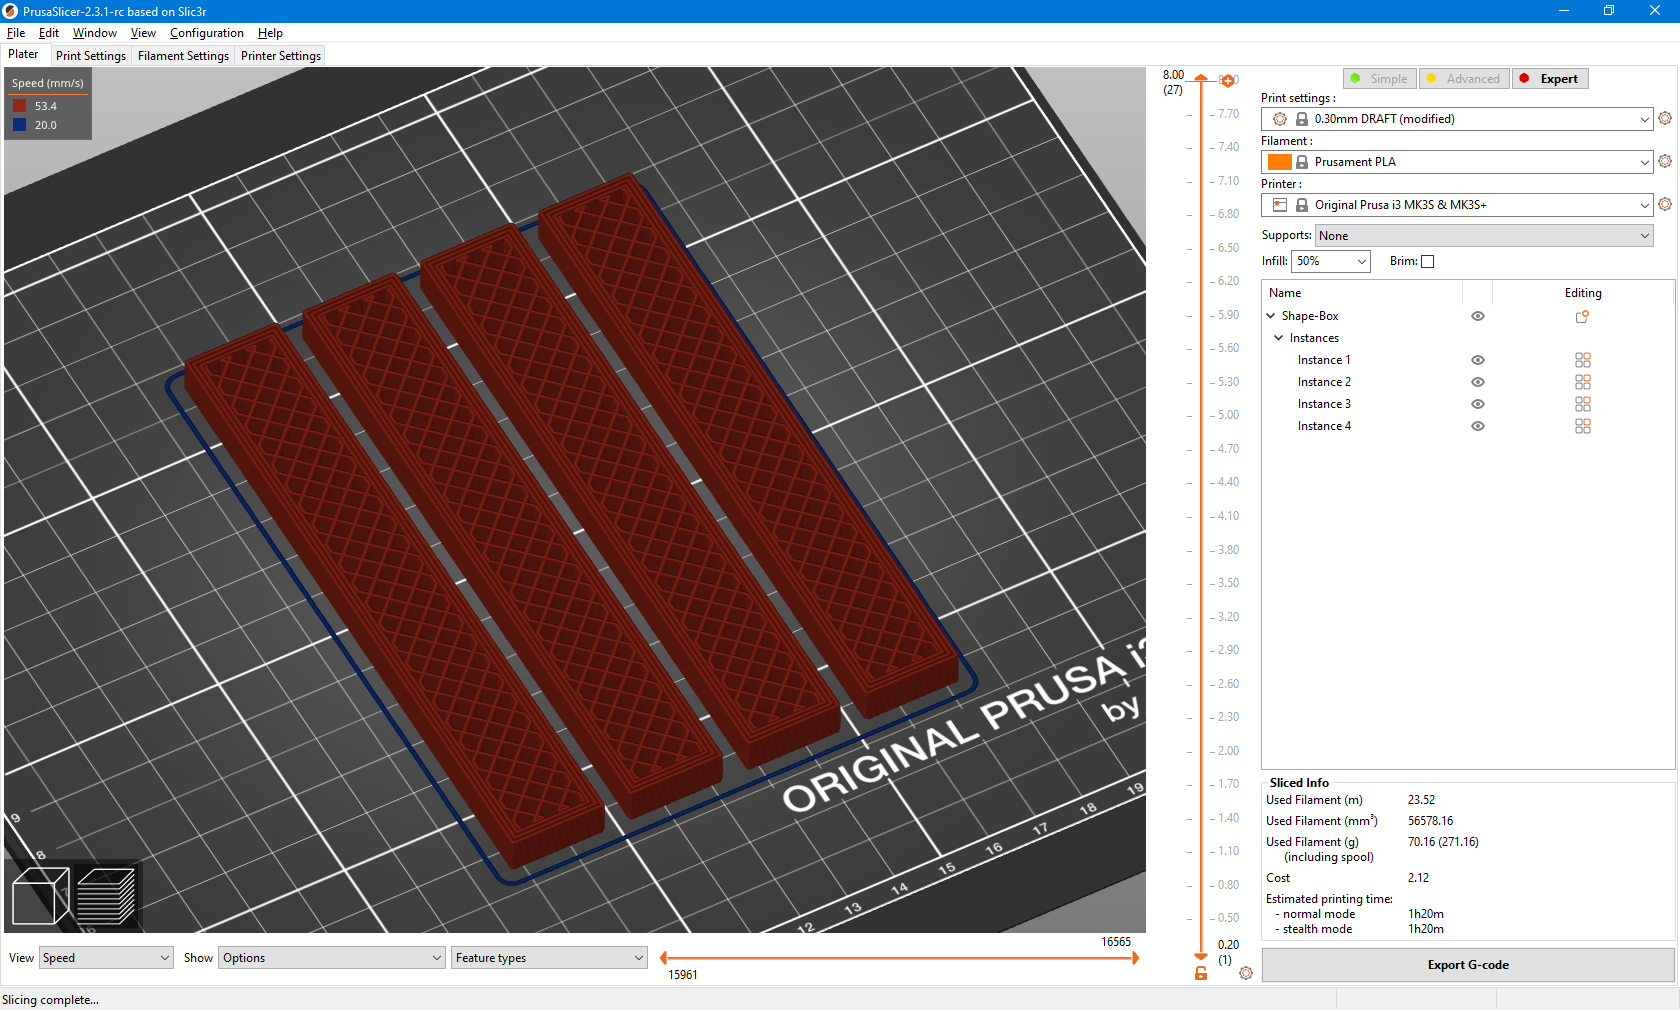This screenshot has height=1010, width=1680.
Task: Open the Supports dropdown
Action: [1483, 236]
